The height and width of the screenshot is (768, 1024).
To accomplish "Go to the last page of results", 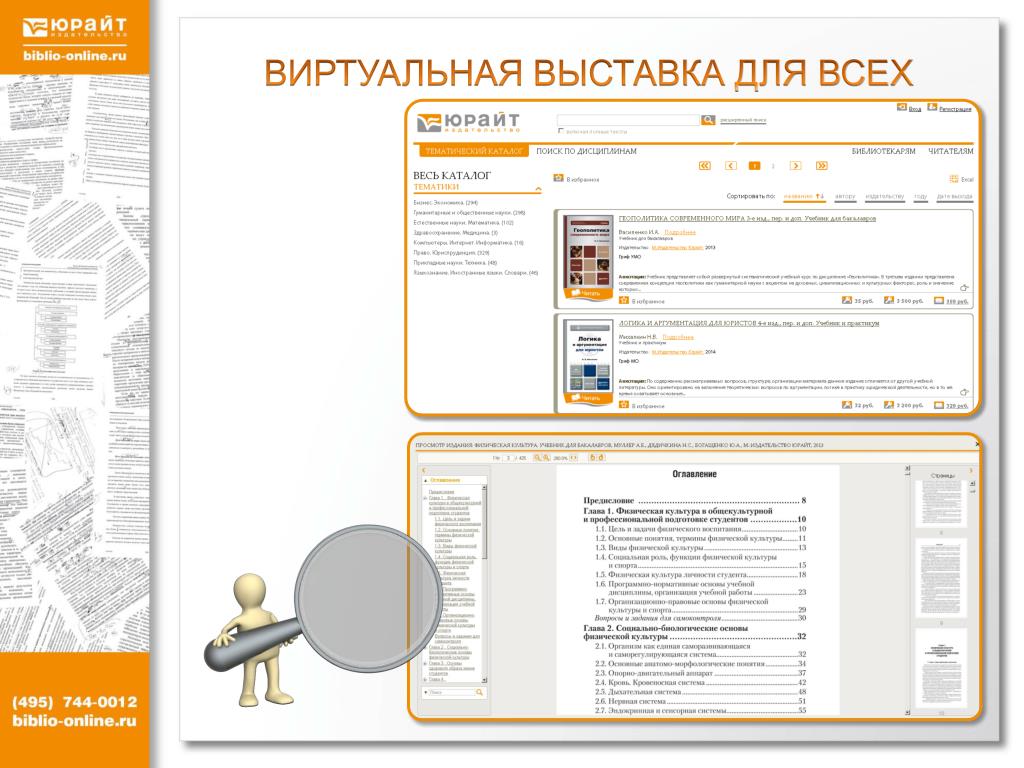I will 822,166.
